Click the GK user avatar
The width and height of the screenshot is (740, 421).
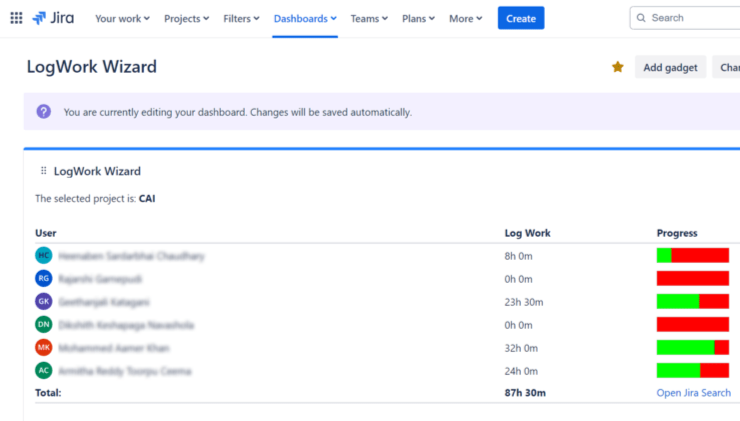(44, 302)
